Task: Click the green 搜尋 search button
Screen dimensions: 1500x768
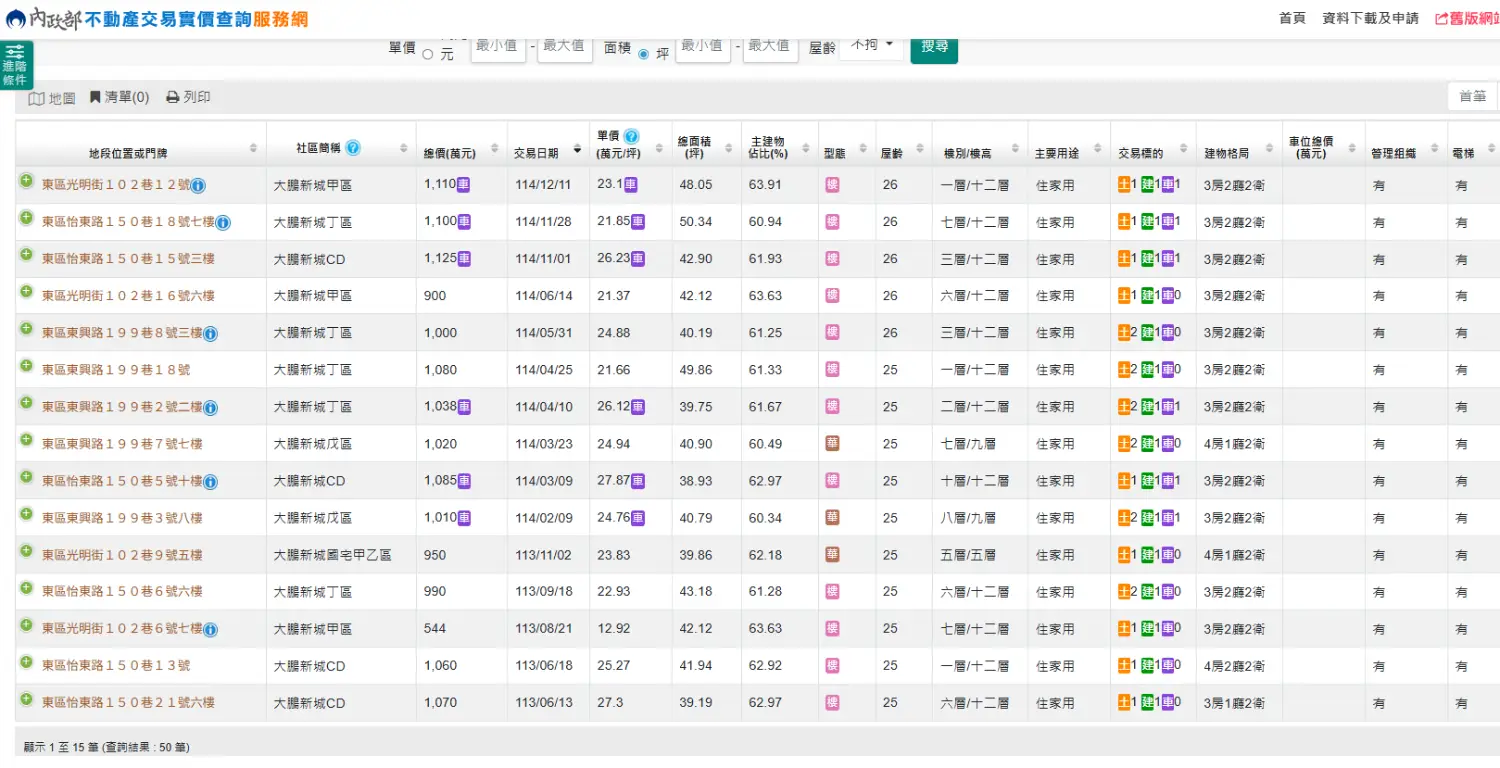Action: click(933, 48)
